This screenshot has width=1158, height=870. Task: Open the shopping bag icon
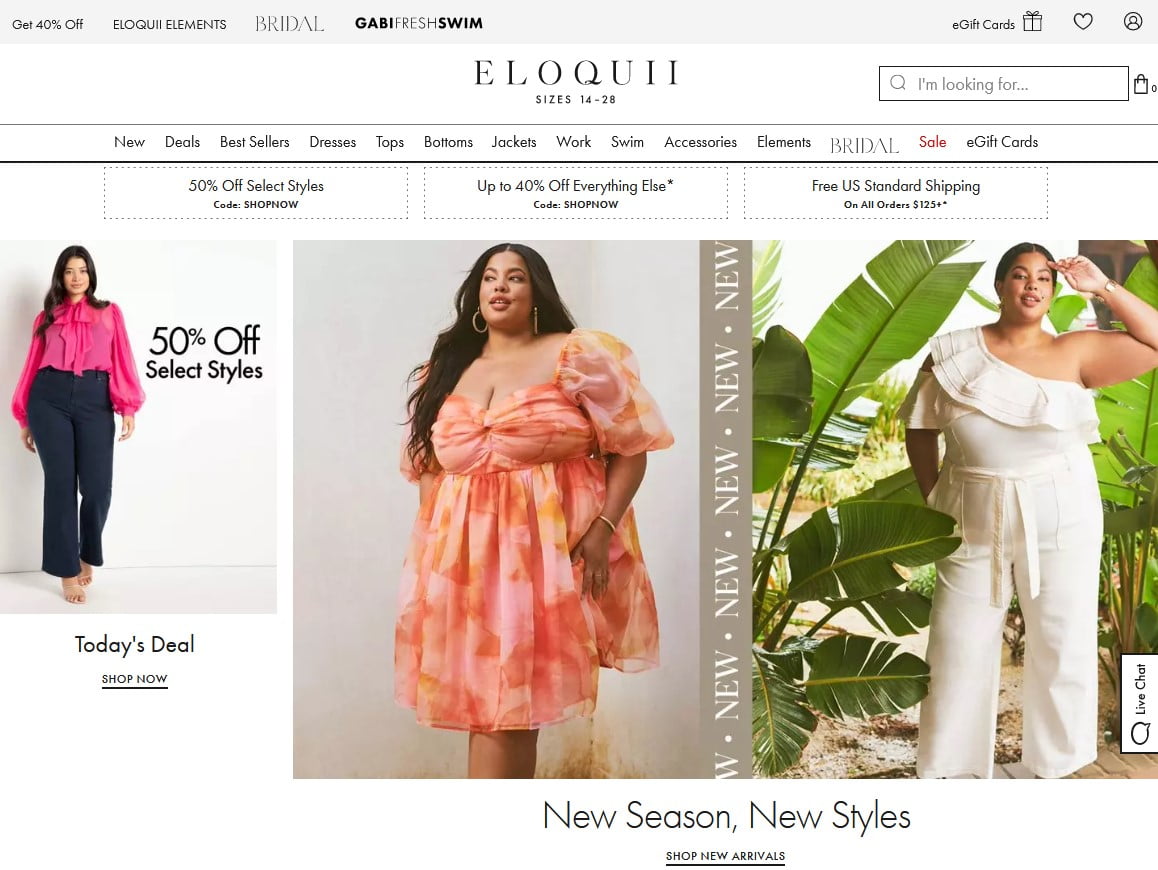pyautogui.click(x=1141, y=84)
